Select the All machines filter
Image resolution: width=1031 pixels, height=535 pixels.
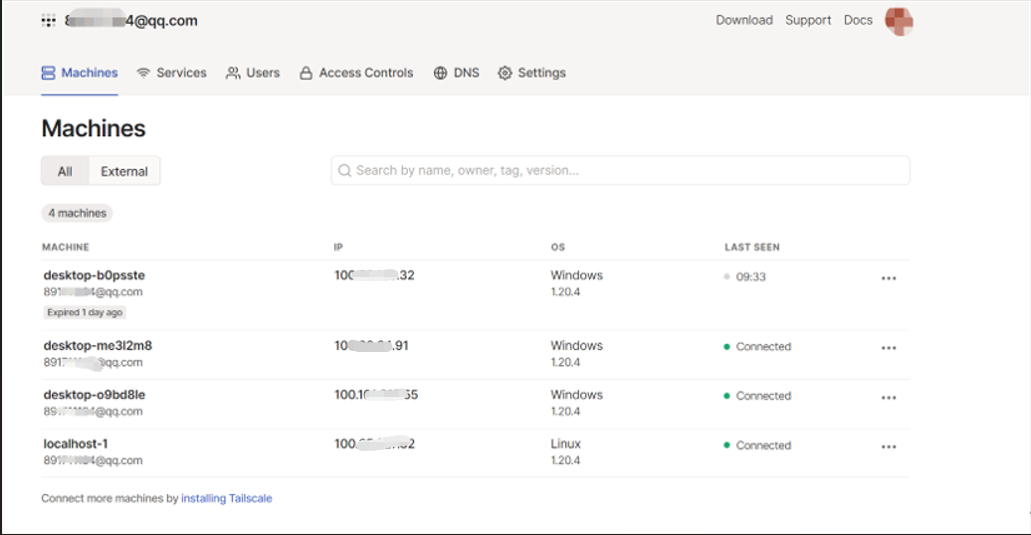tap(65, 171)
